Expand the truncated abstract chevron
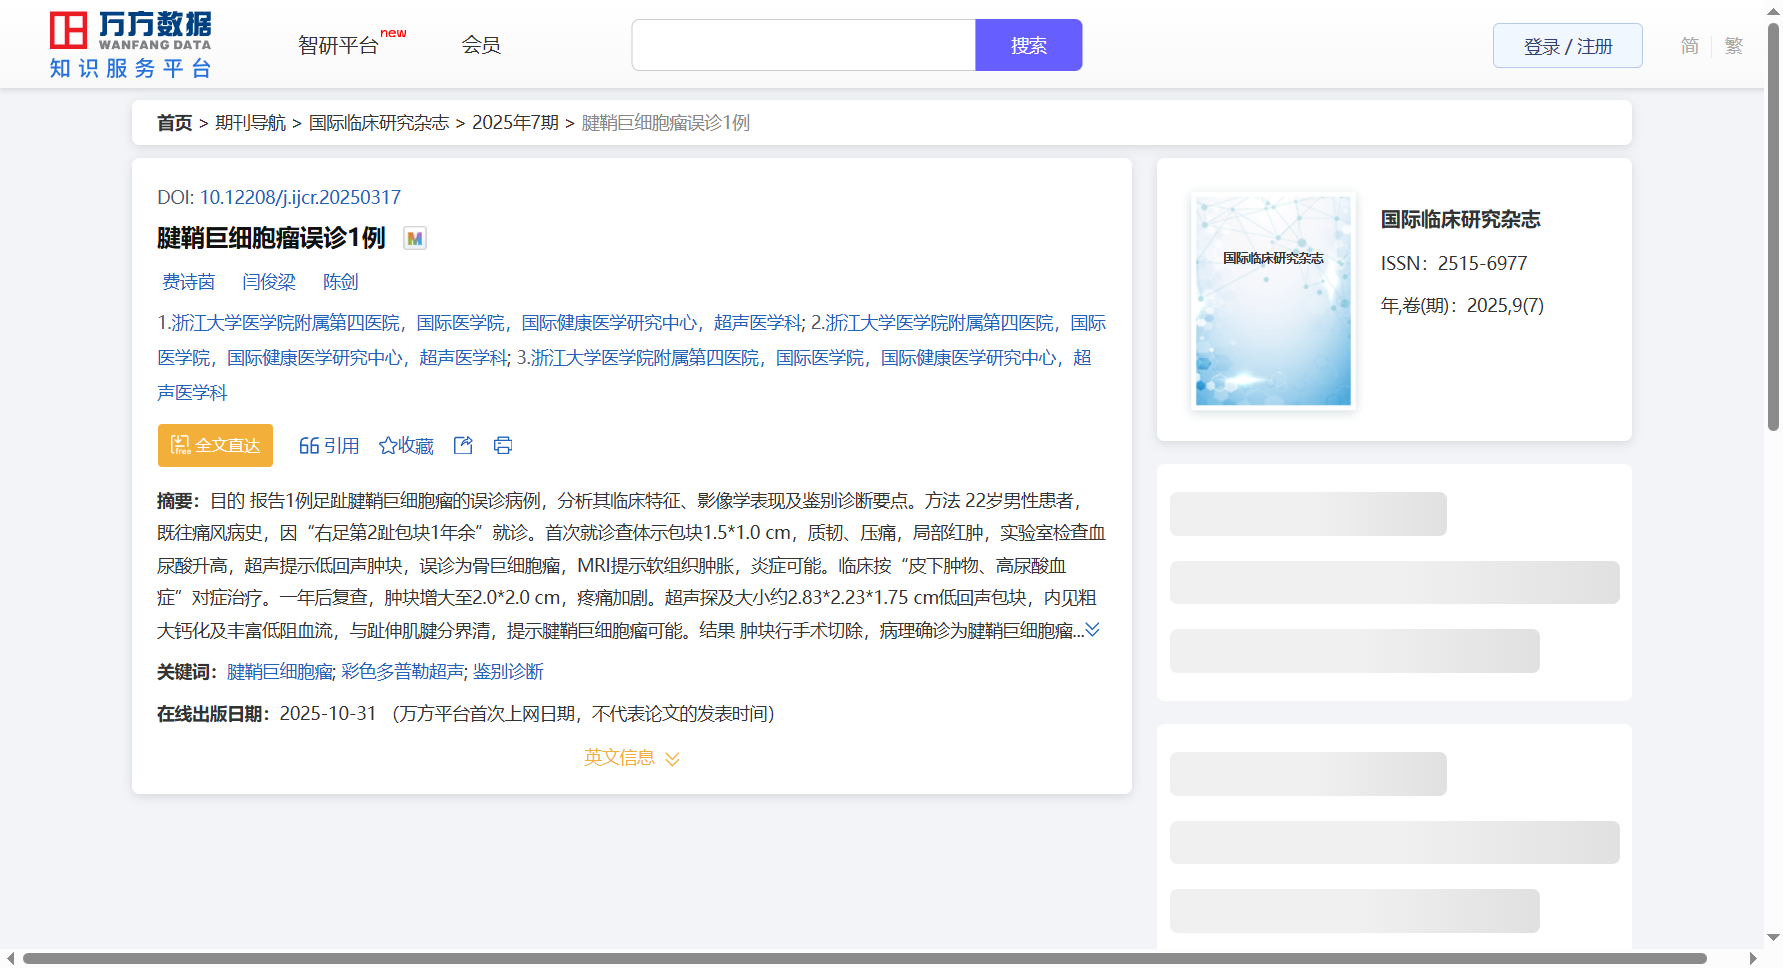 coord(1093,630)
